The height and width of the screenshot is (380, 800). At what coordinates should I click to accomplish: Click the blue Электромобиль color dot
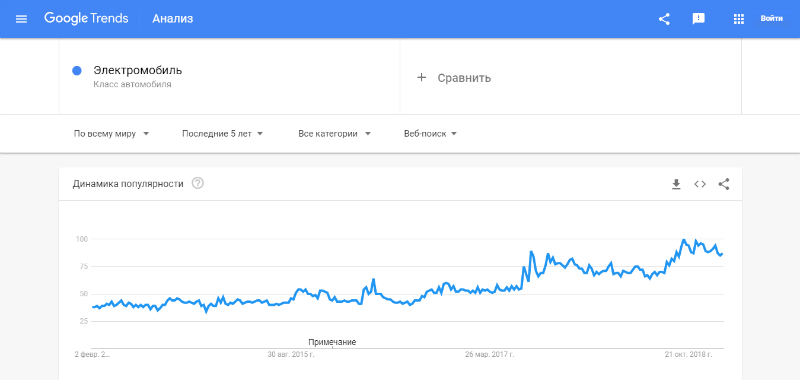[77, 71]
